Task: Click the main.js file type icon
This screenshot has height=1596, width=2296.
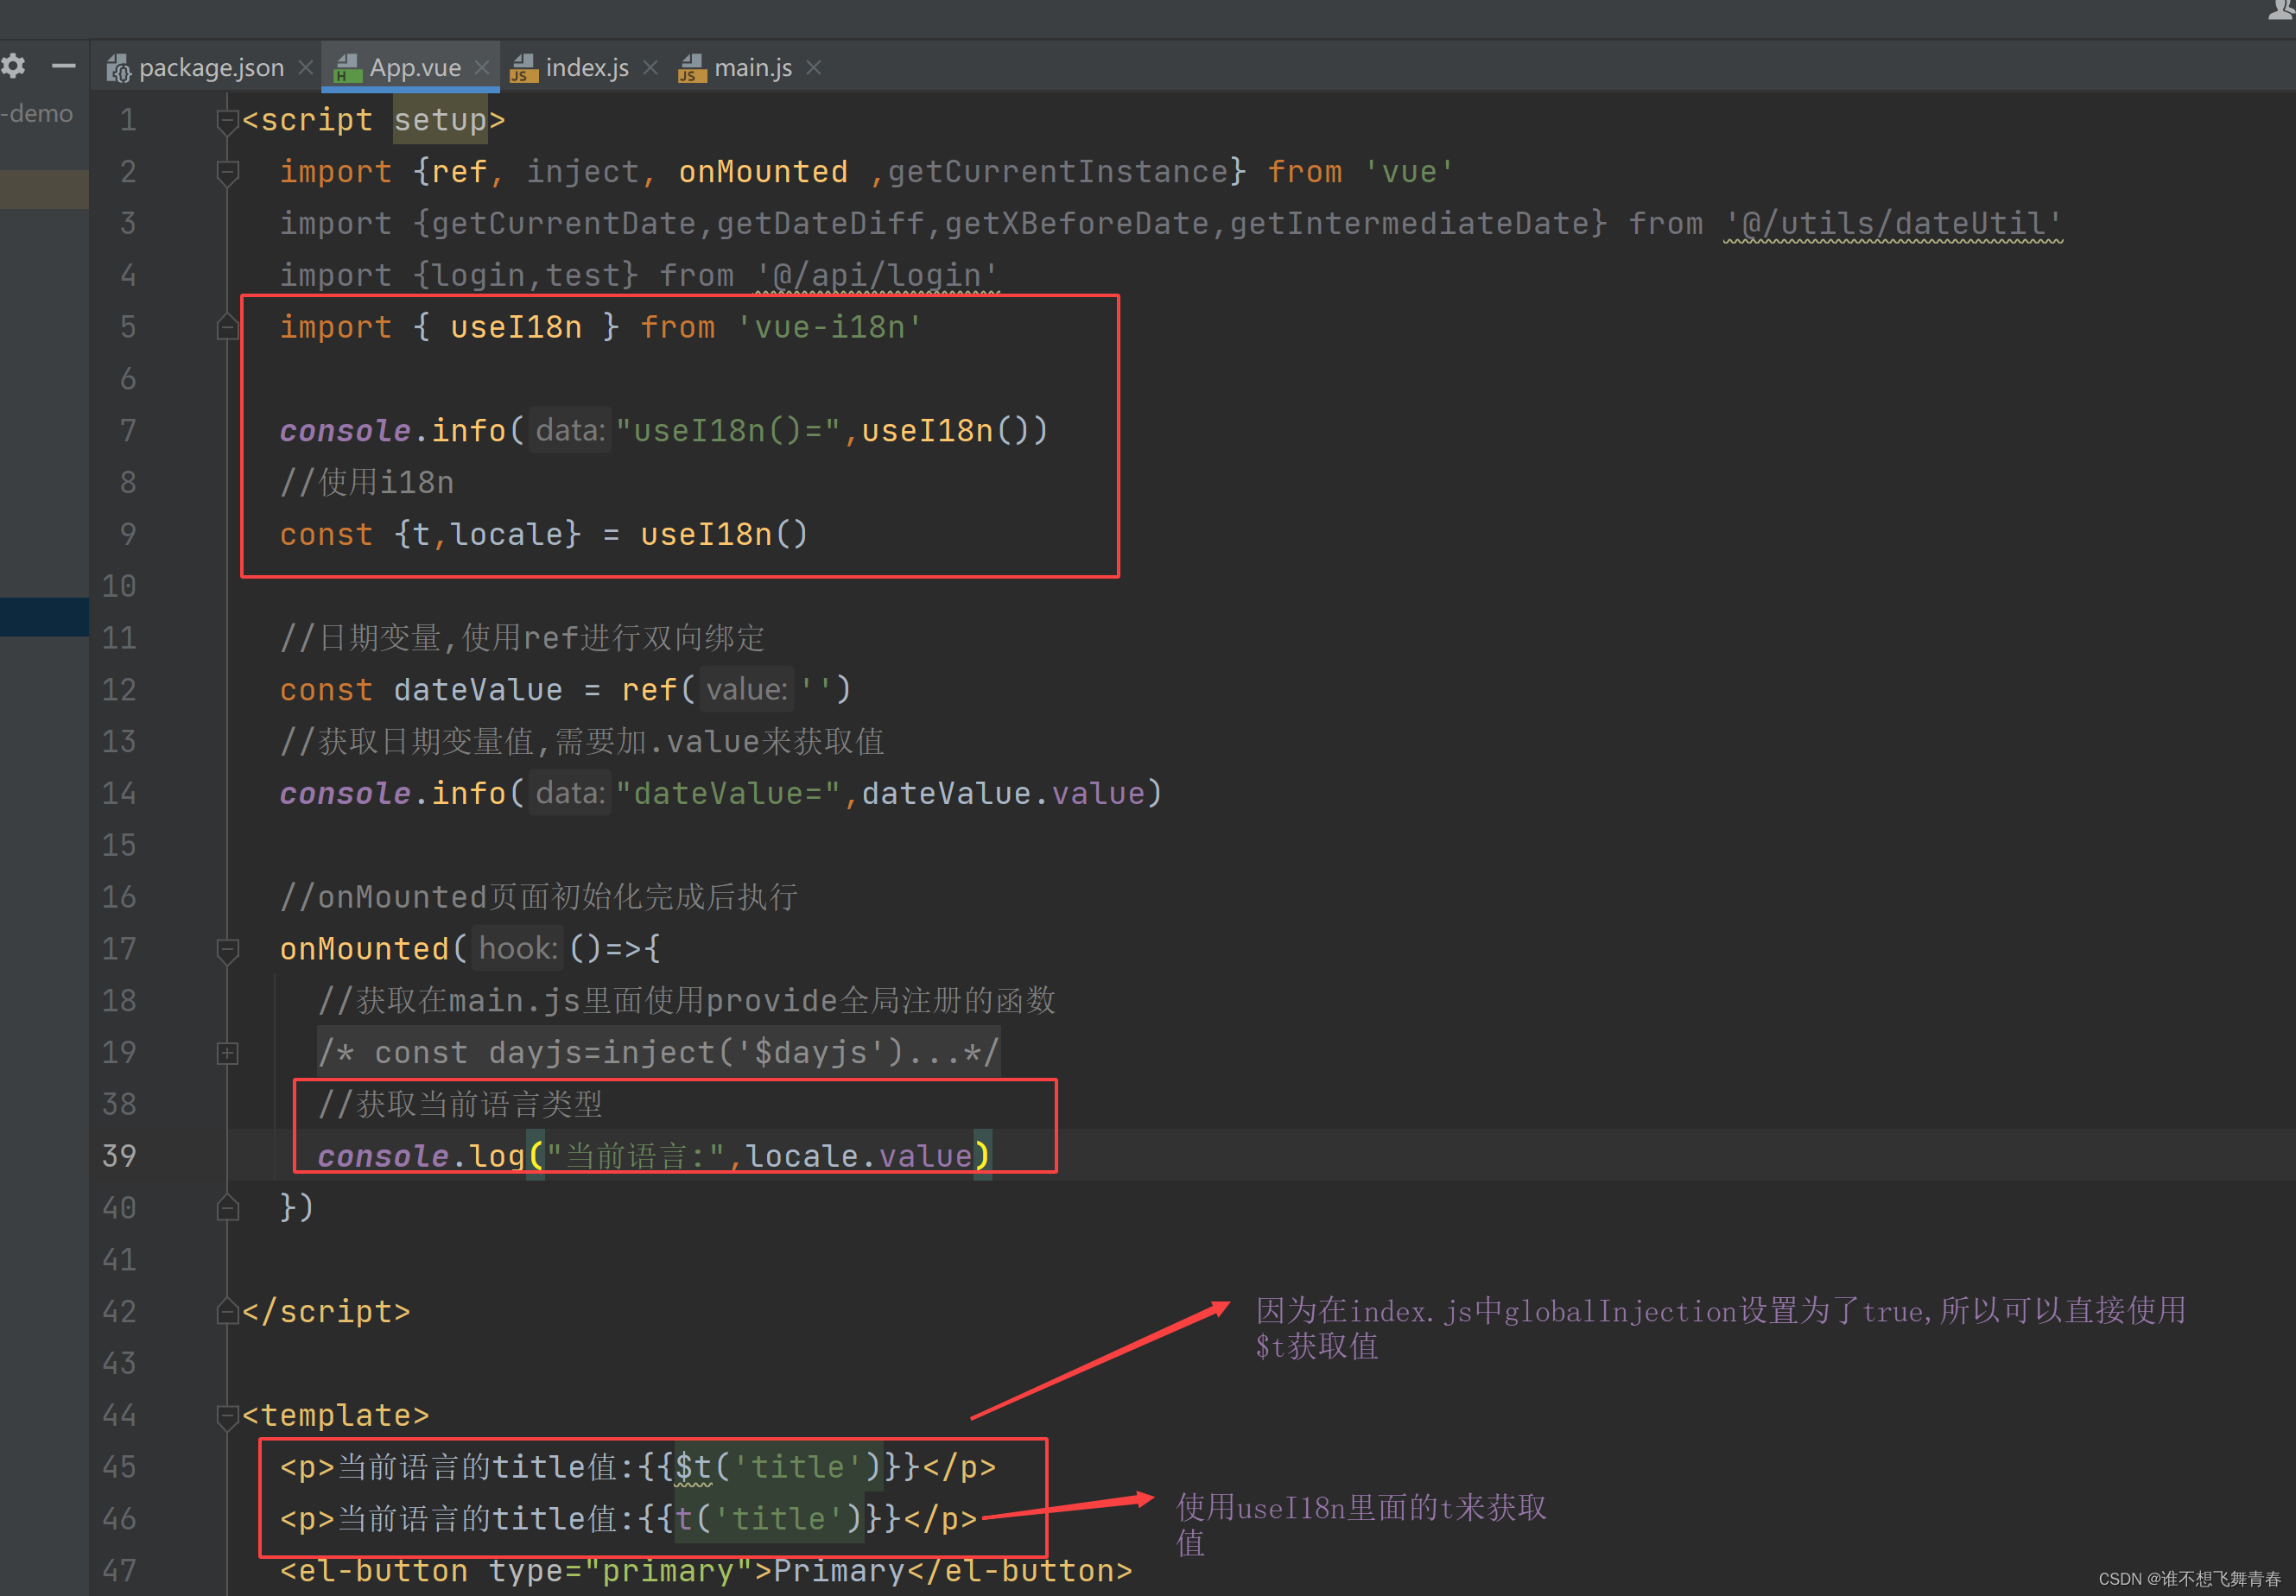Action: [692, 68]
